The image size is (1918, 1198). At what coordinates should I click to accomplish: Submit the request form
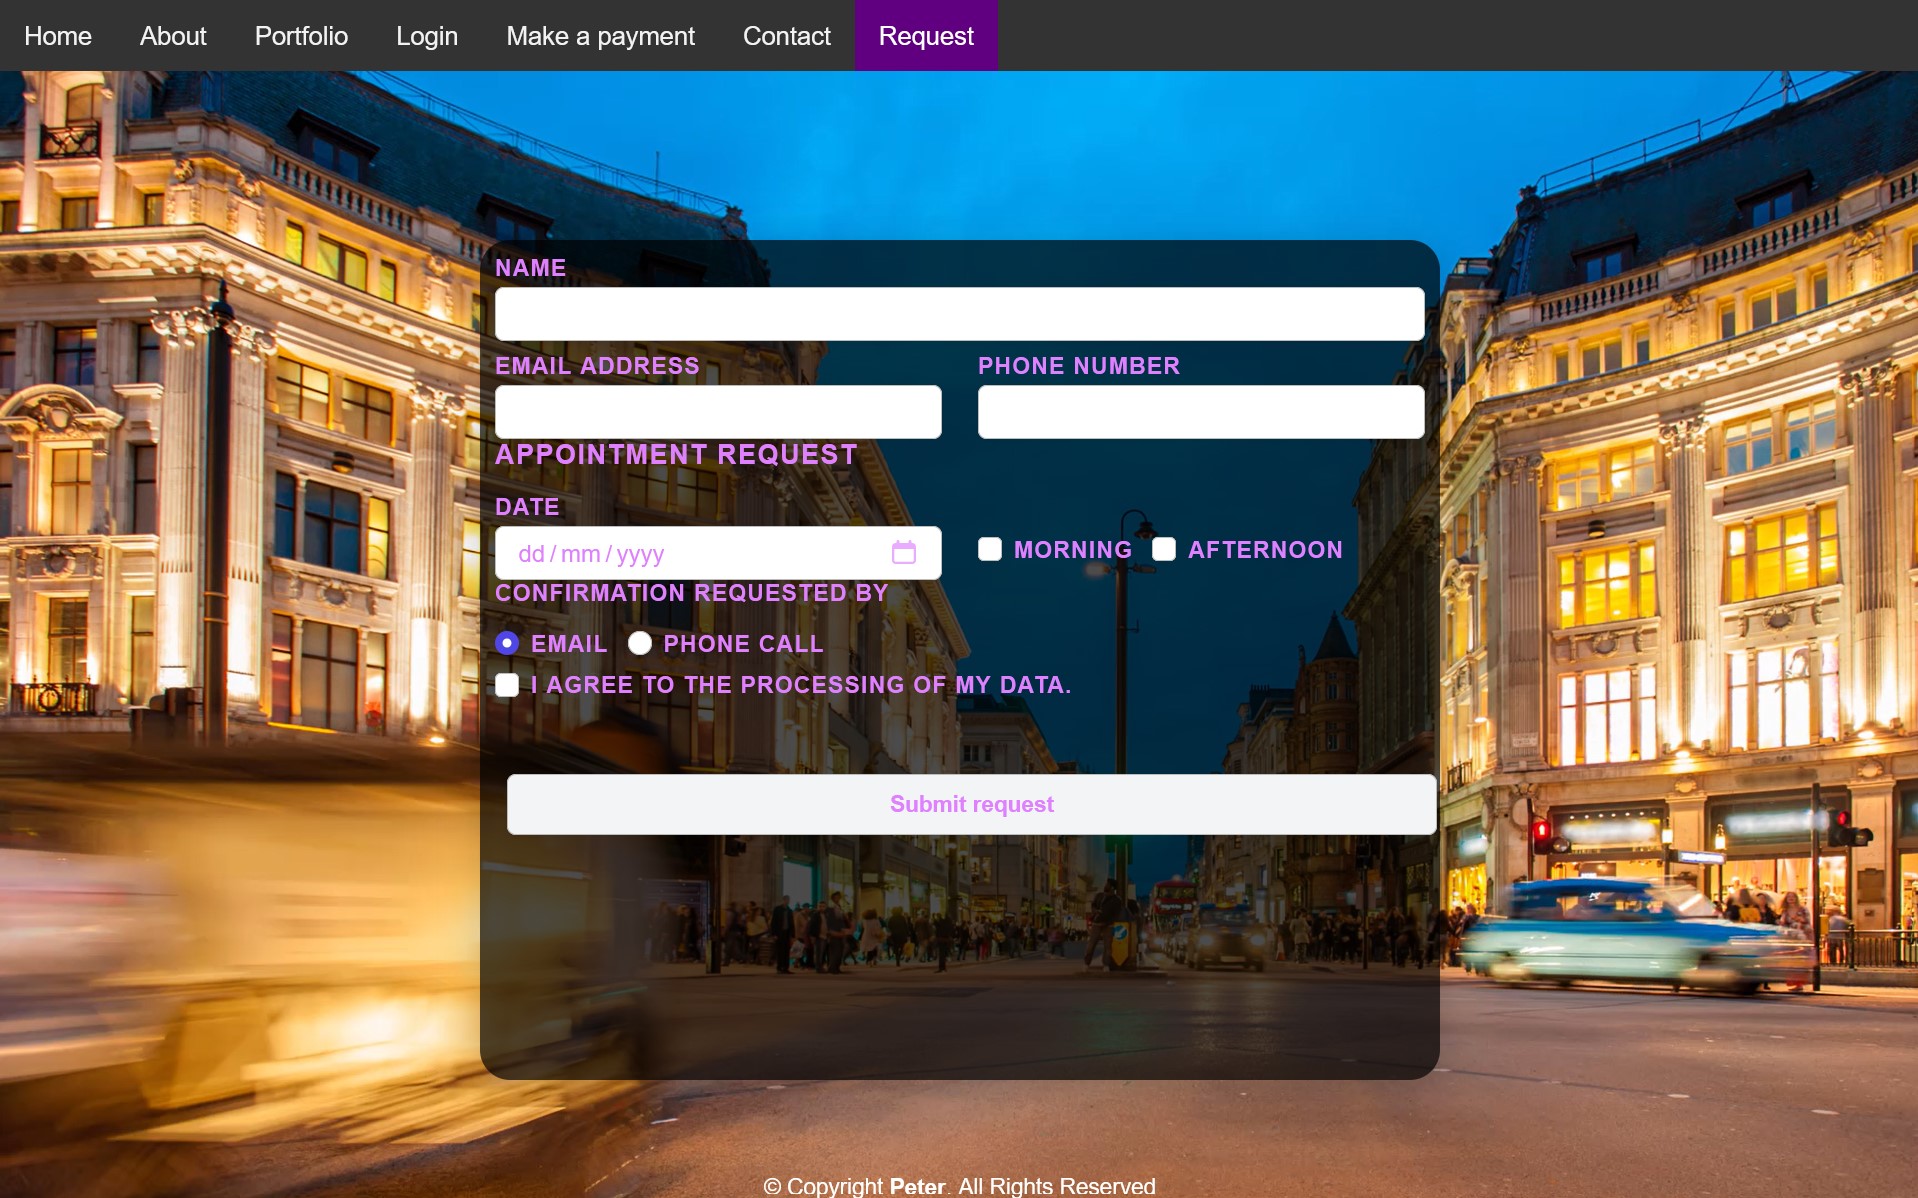tap(971, 804)
